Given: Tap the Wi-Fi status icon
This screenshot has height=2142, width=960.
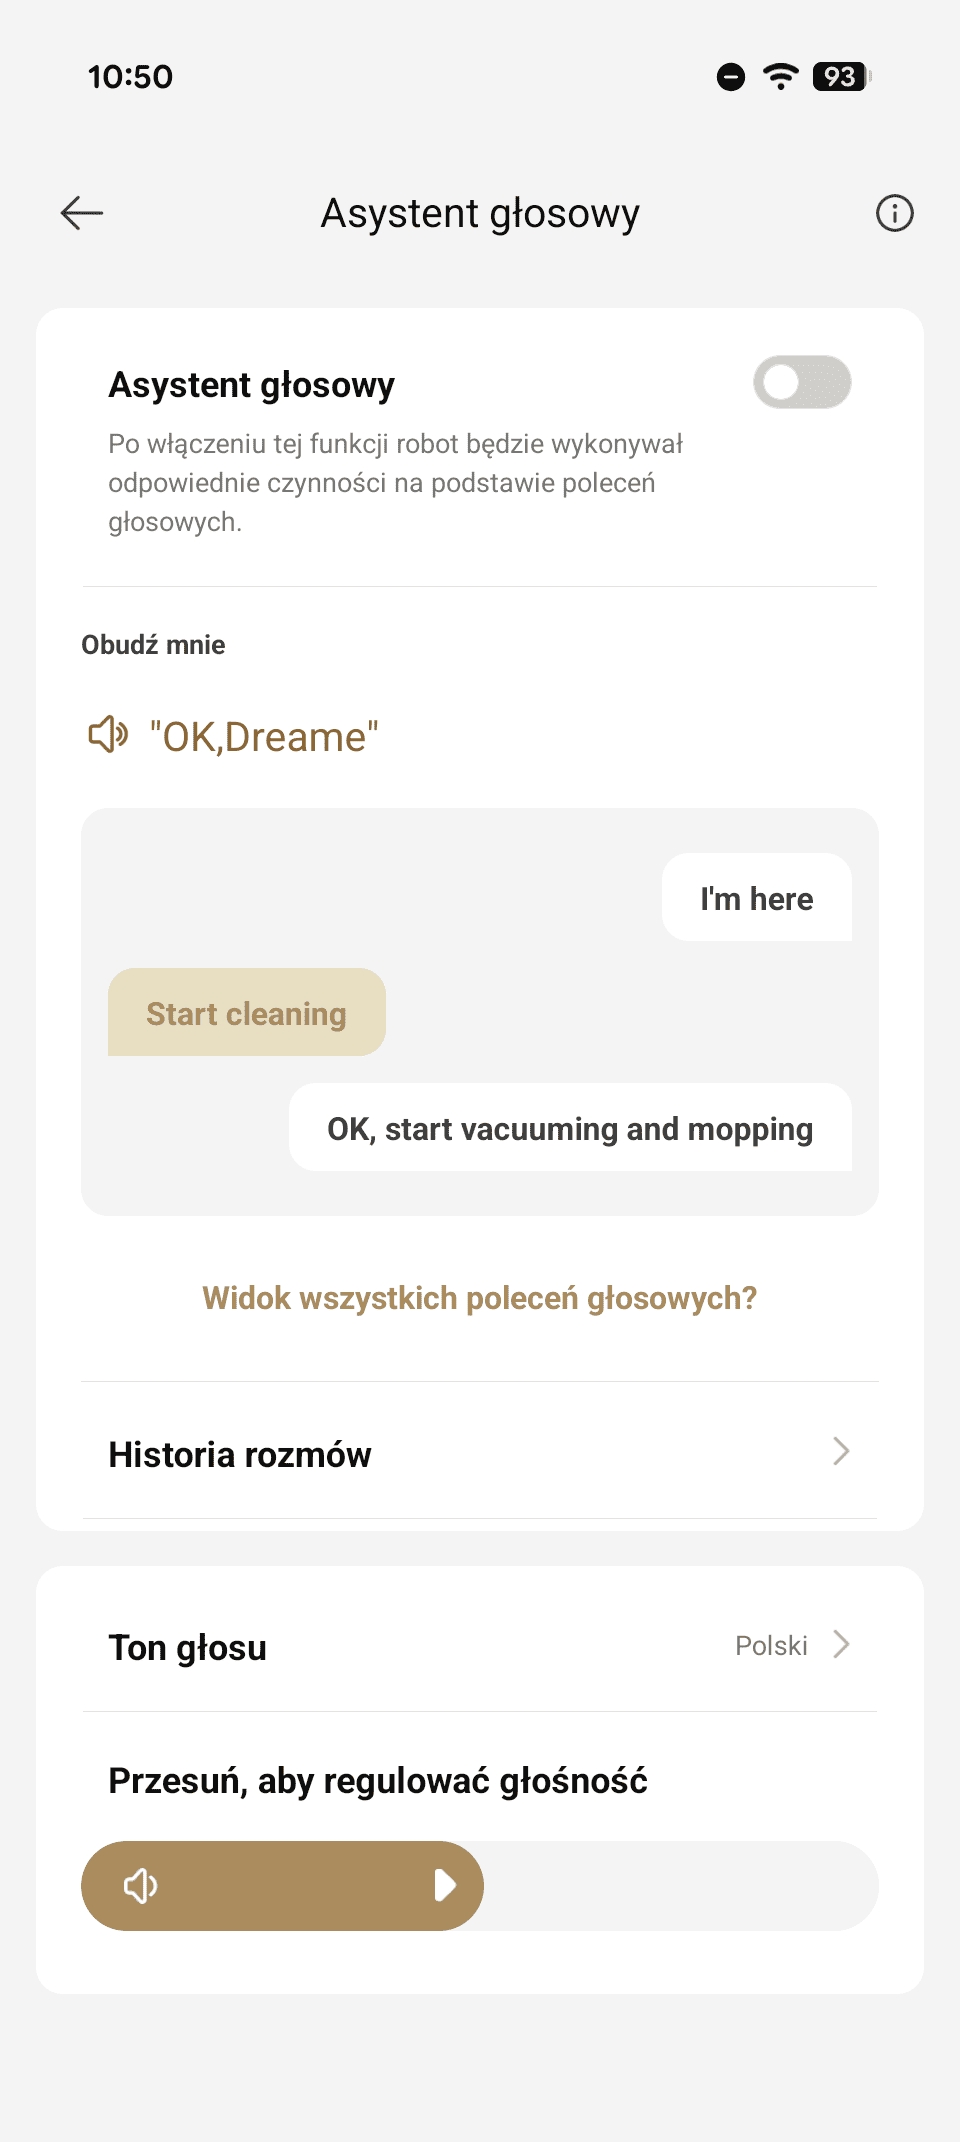Looking at the screenshot, I should click(x=780, y=76).
